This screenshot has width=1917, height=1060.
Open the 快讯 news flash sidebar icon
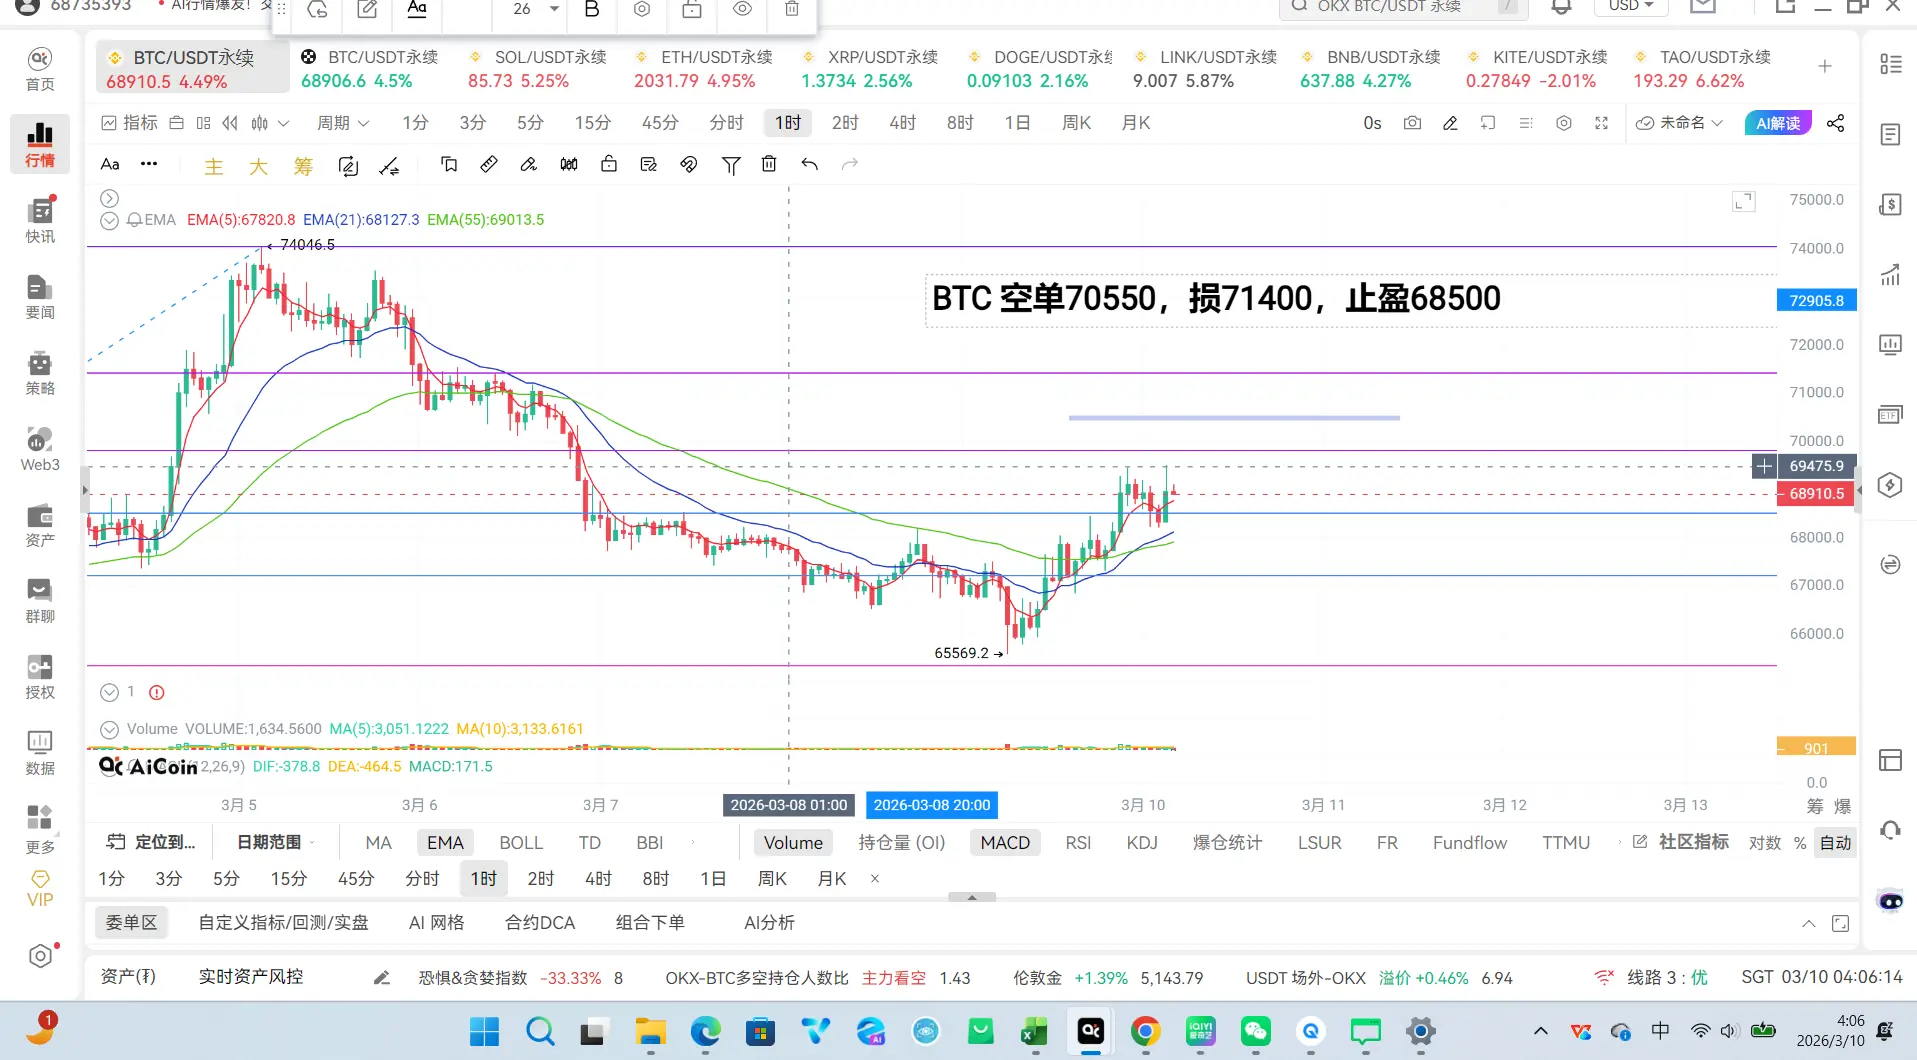click(40, 220)
